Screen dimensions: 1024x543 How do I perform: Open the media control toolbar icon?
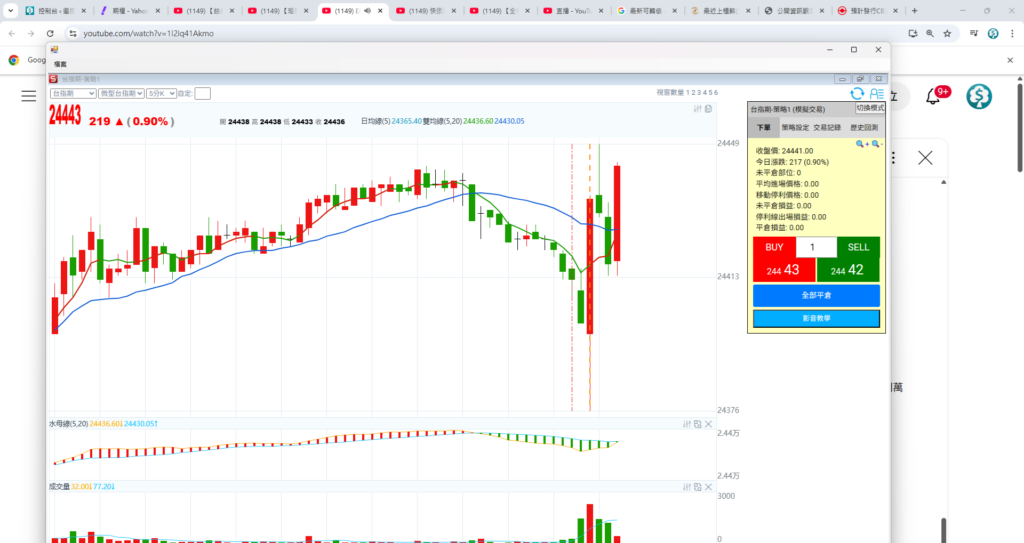974,33
